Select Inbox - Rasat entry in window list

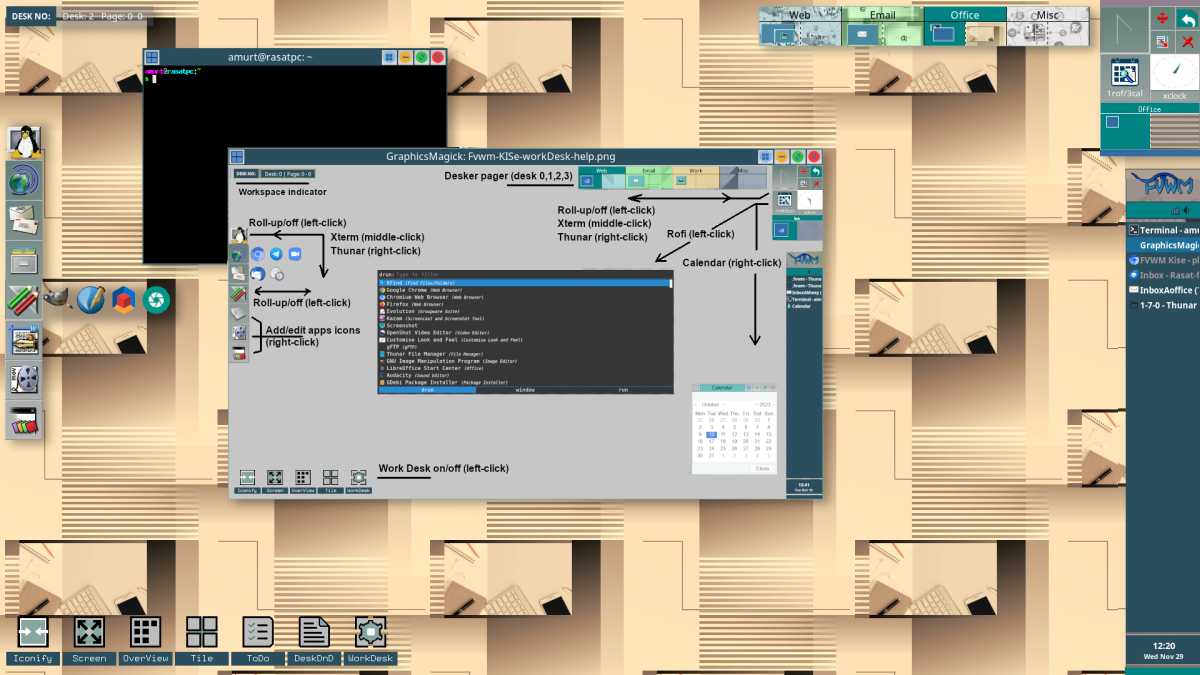(1163, 275)
